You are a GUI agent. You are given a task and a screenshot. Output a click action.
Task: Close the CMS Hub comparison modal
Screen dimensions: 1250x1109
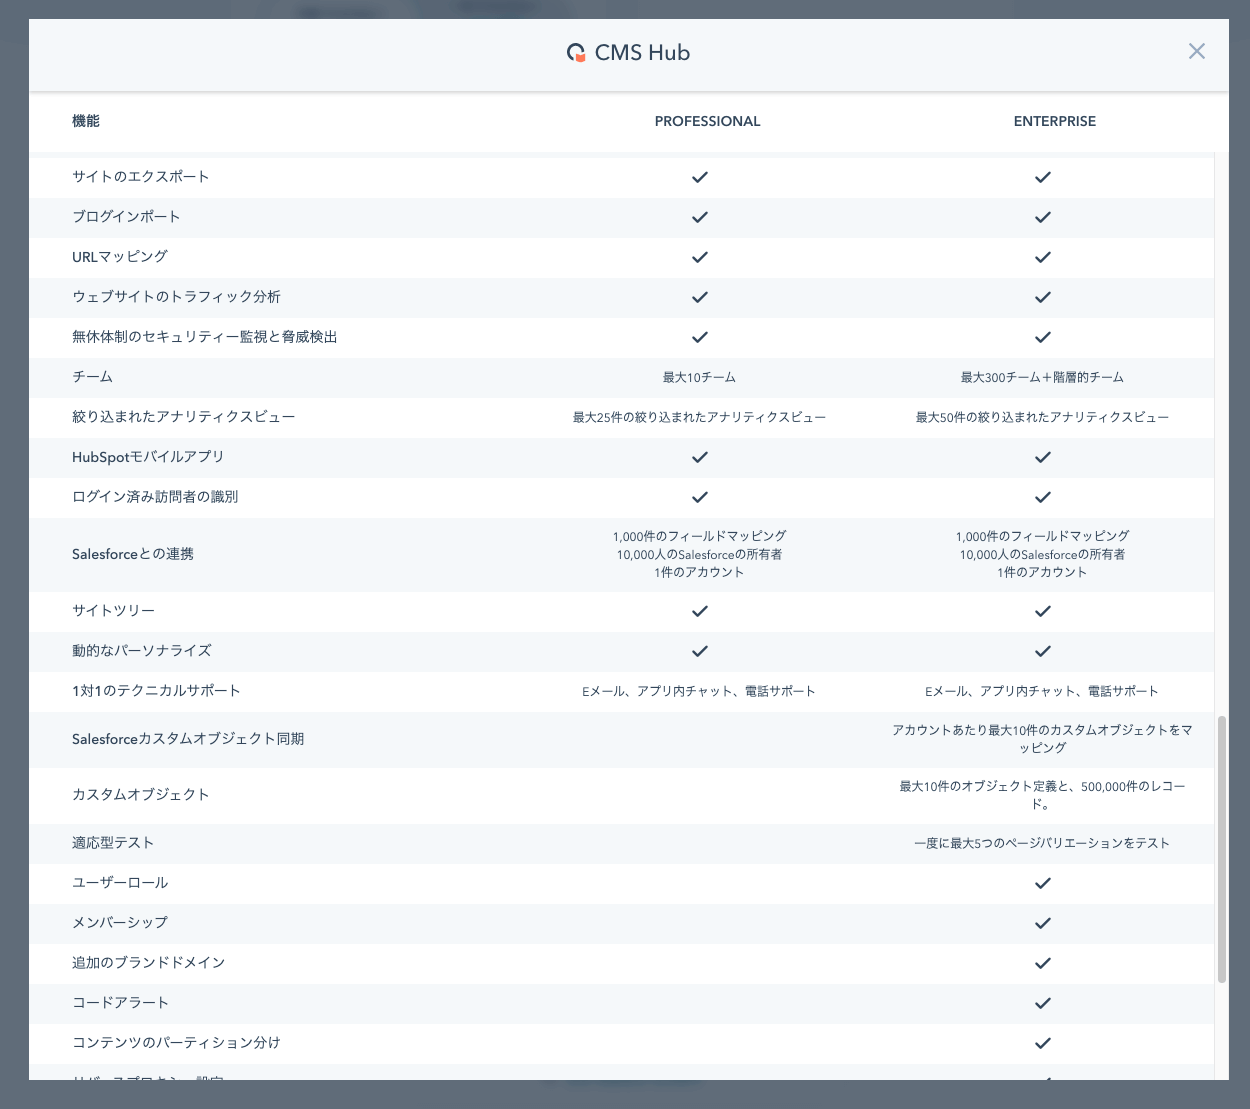click(x=1196, y=51)
